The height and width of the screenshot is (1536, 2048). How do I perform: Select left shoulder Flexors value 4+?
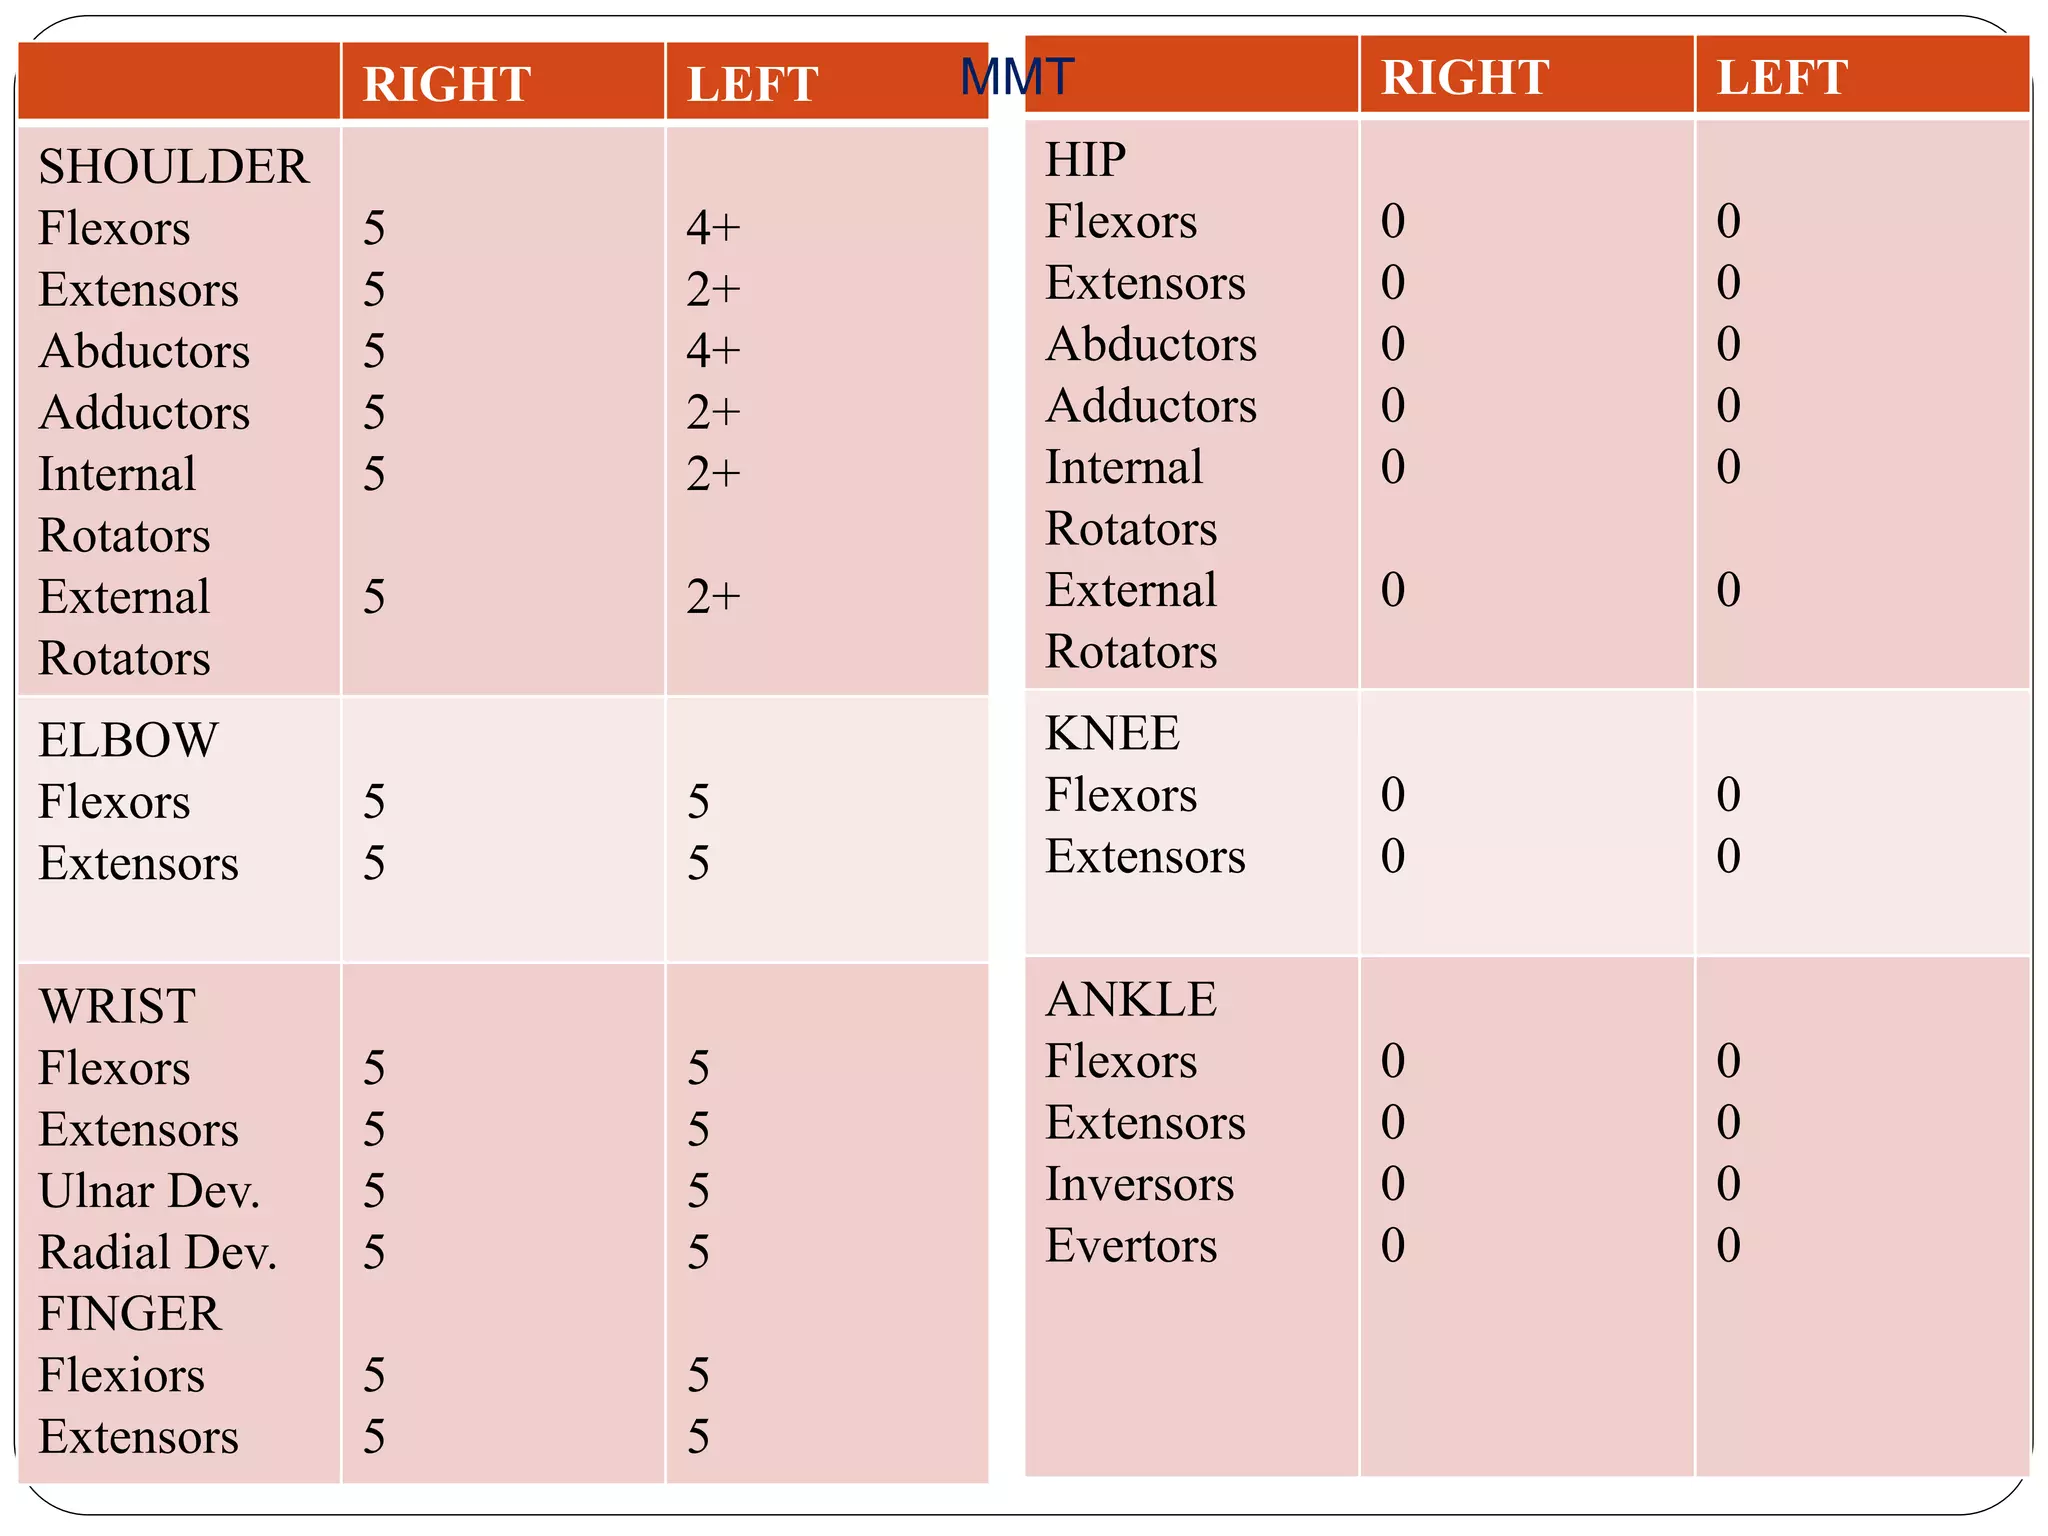pos(713,228)
